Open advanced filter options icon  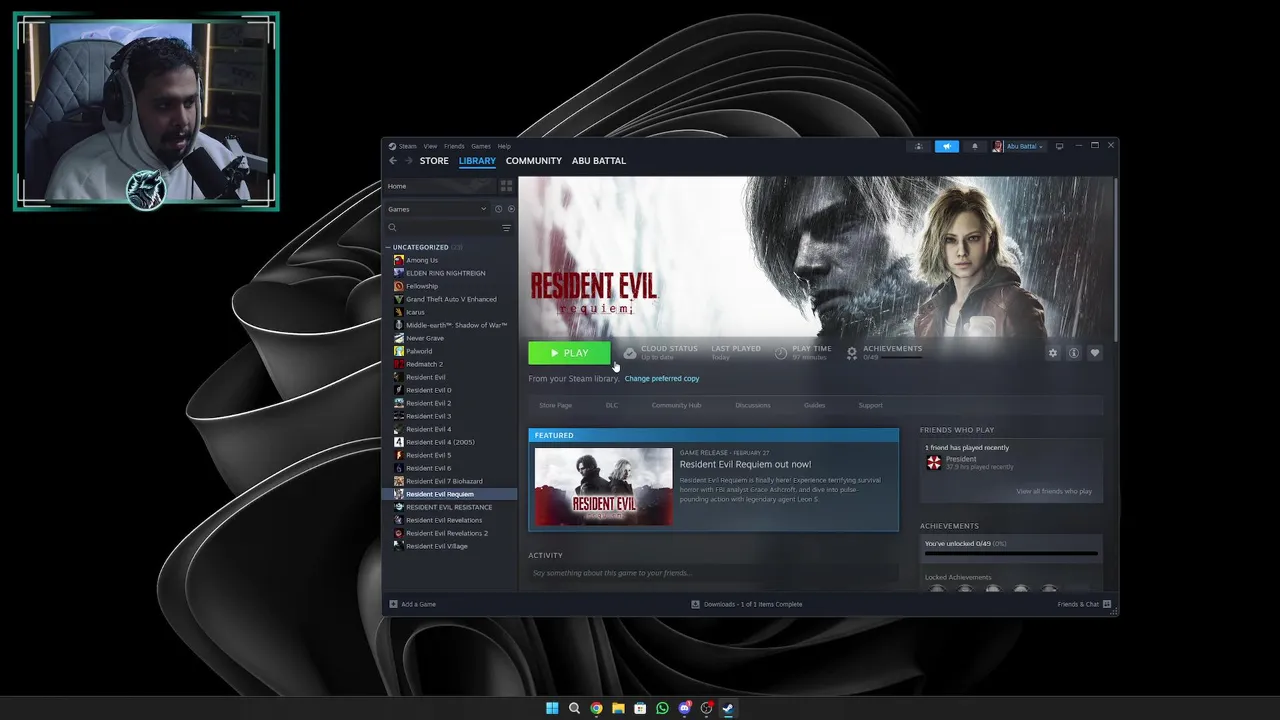(506, 228)
